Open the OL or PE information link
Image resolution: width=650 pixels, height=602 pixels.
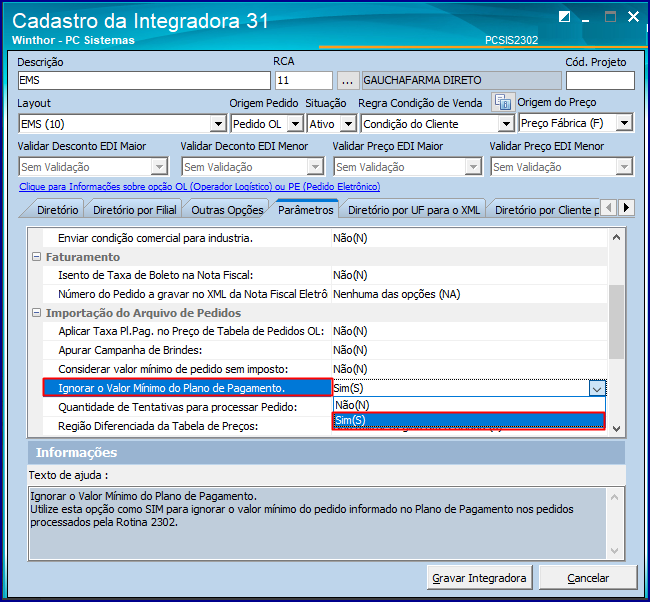pyautogui.click(x=199, y=187)
